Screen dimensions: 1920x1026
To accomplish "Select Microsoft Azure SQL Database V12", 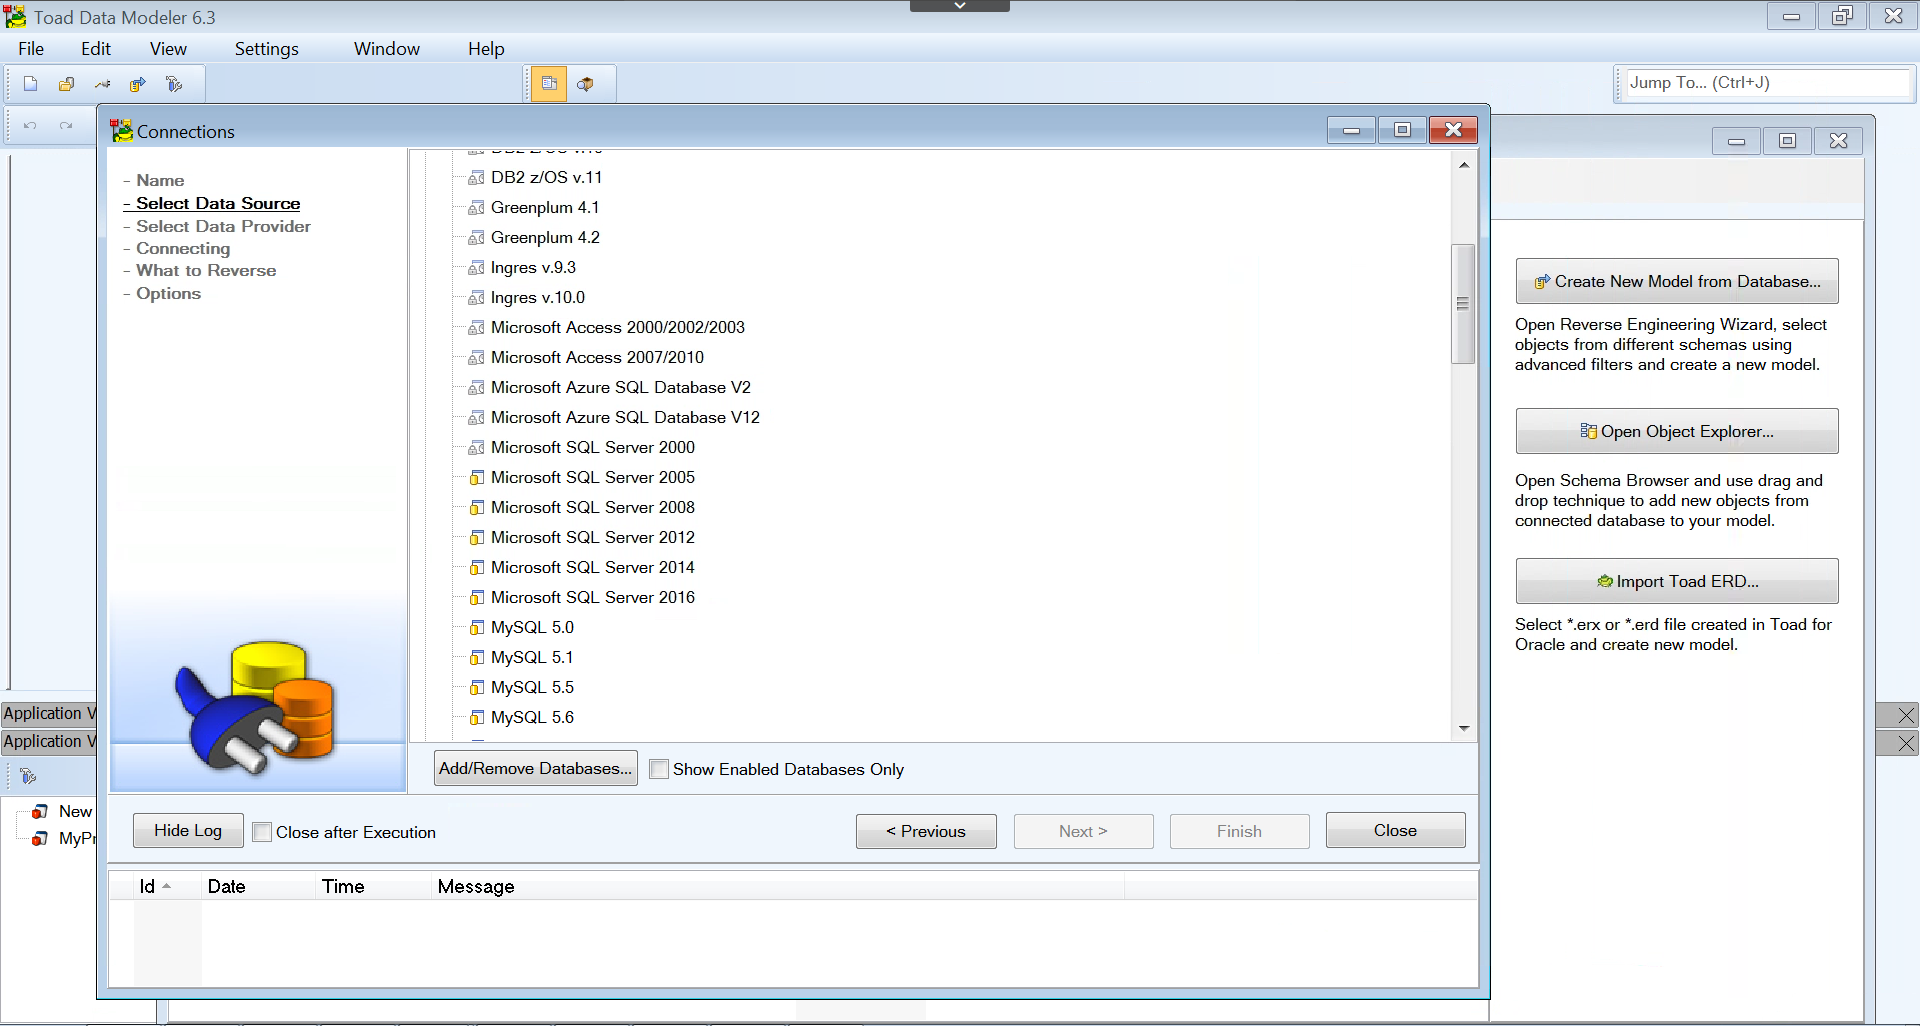I will pyautogui.click(x=625, y=418).
